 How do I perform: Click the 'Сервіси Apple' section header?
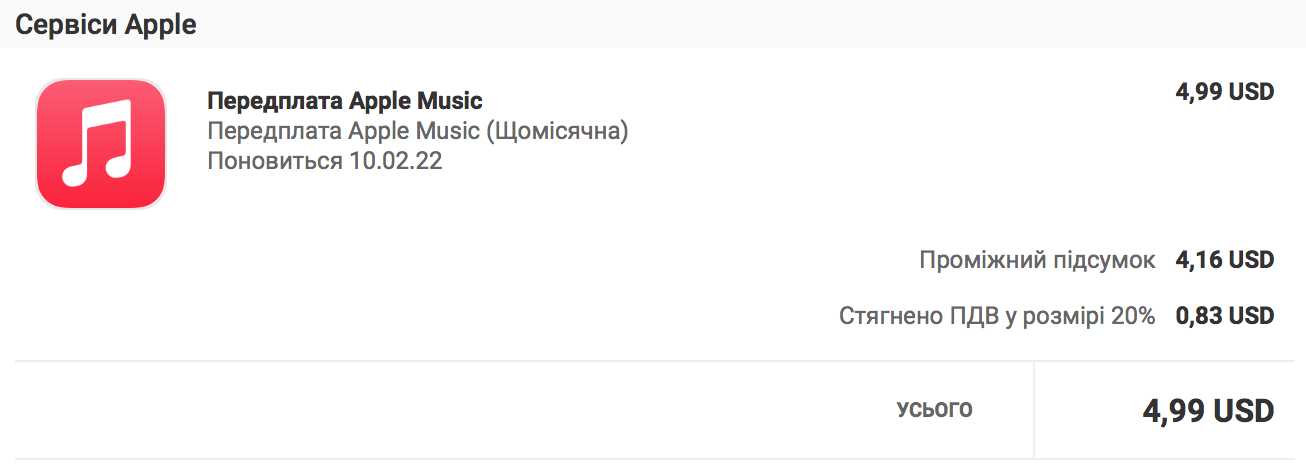tap(105, 25)
